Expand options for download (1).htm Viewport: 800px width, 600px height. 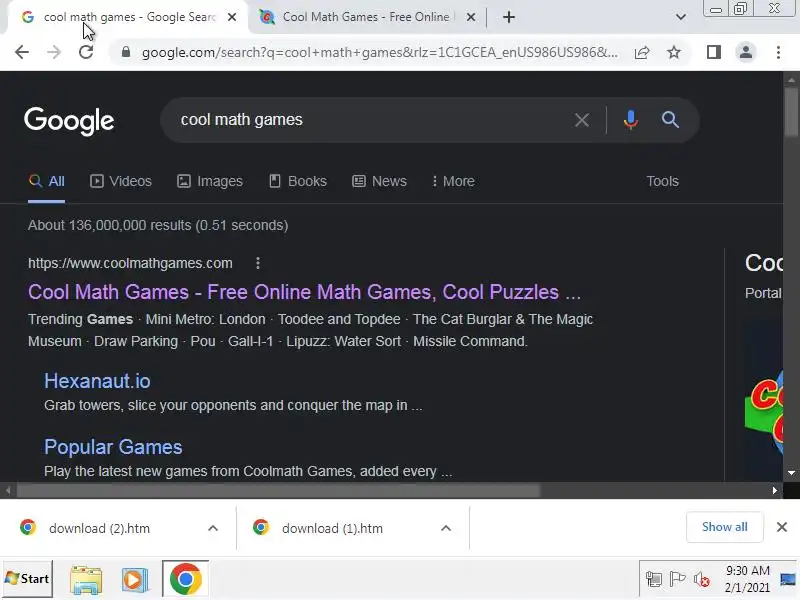446,529
